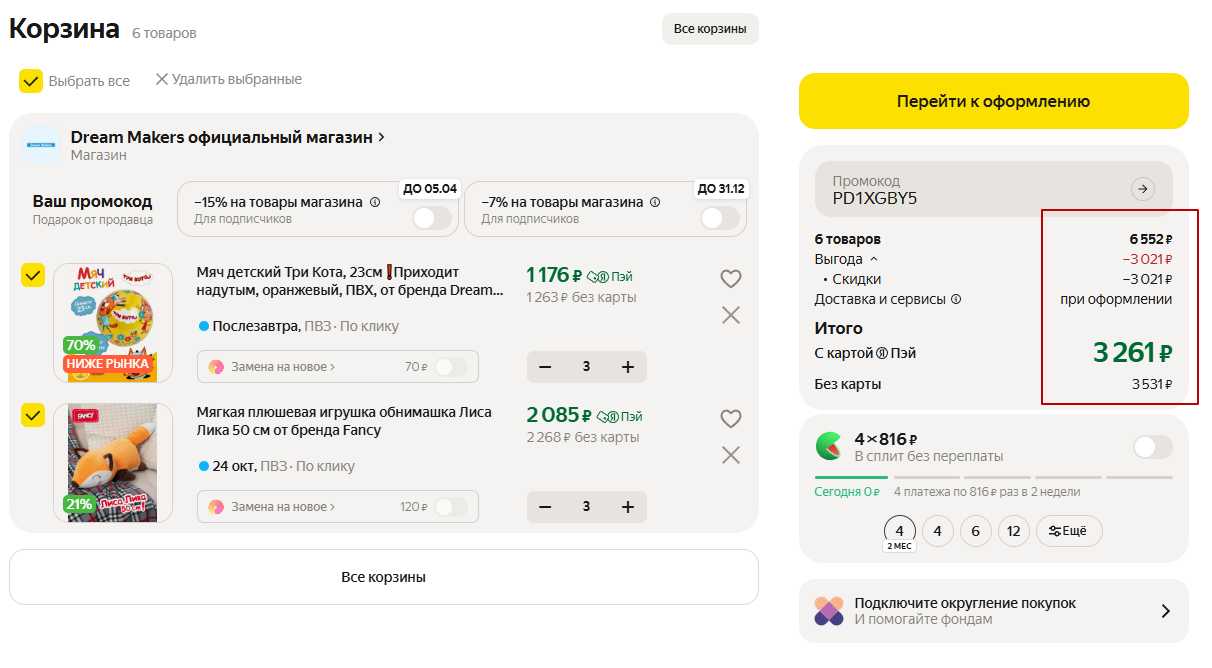Decrease quantity of Лиса Лика plush toy
This screenshot has width=1212, height=668.
(545, 507)
